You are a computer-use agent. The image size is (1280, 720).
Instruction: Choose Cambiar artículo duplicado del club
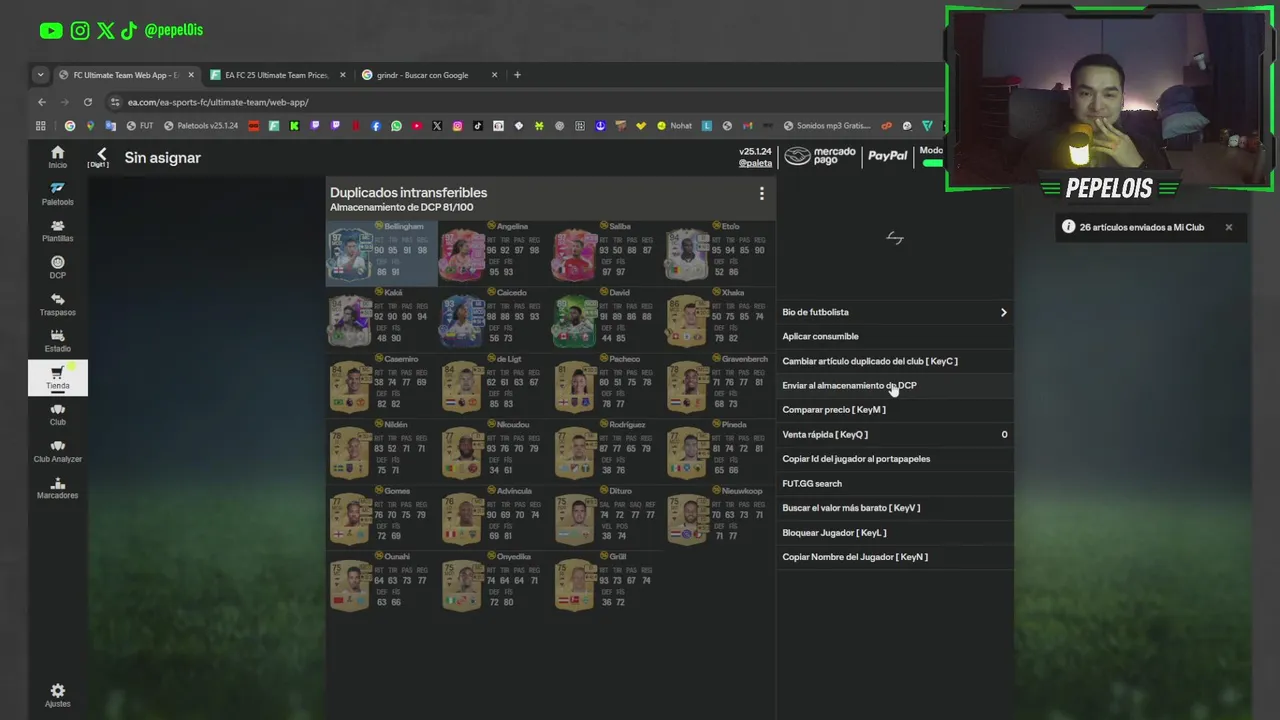coord(895,361)
